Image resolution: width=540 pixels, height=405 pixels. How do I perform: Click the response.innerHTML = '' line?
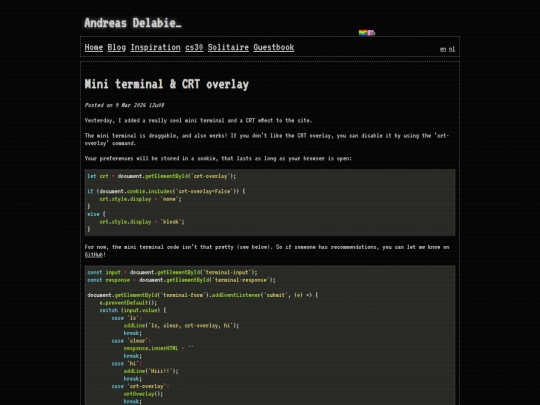coord(159,348)
